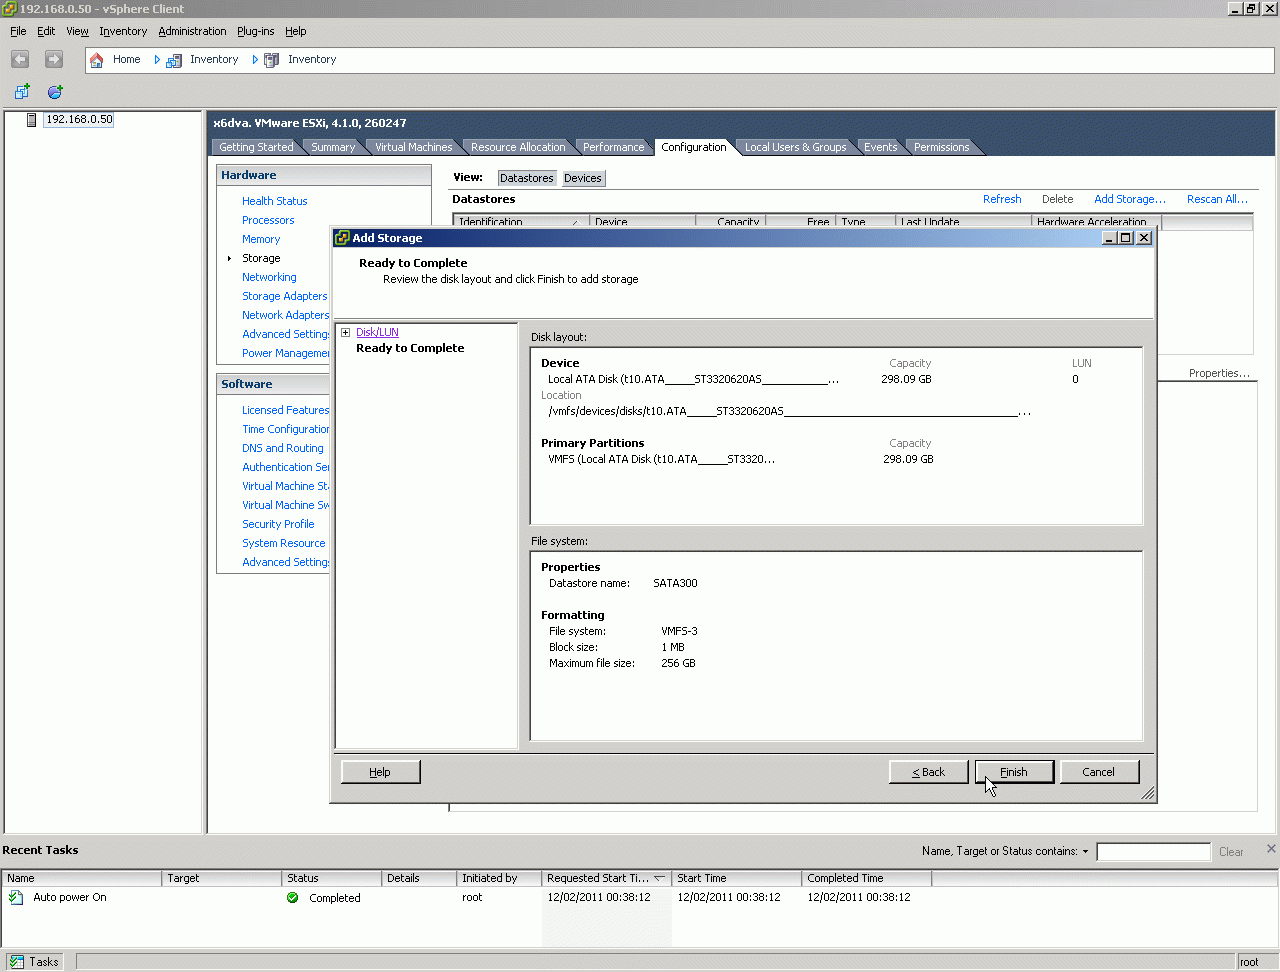Cancel the Add Storage wizard
The image size is (1280, 972).
point(1098,772)
